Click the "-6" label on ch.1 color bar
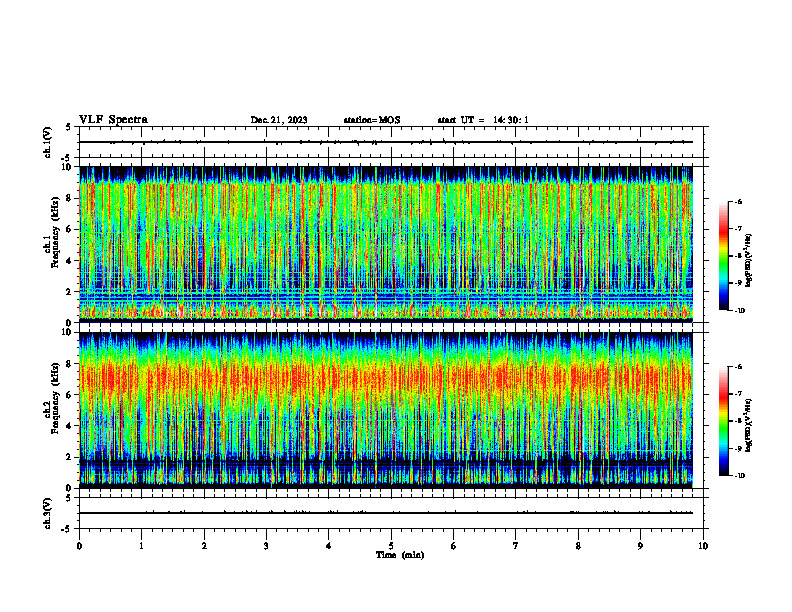Screen dimensions: 792x612 [738, 201]
